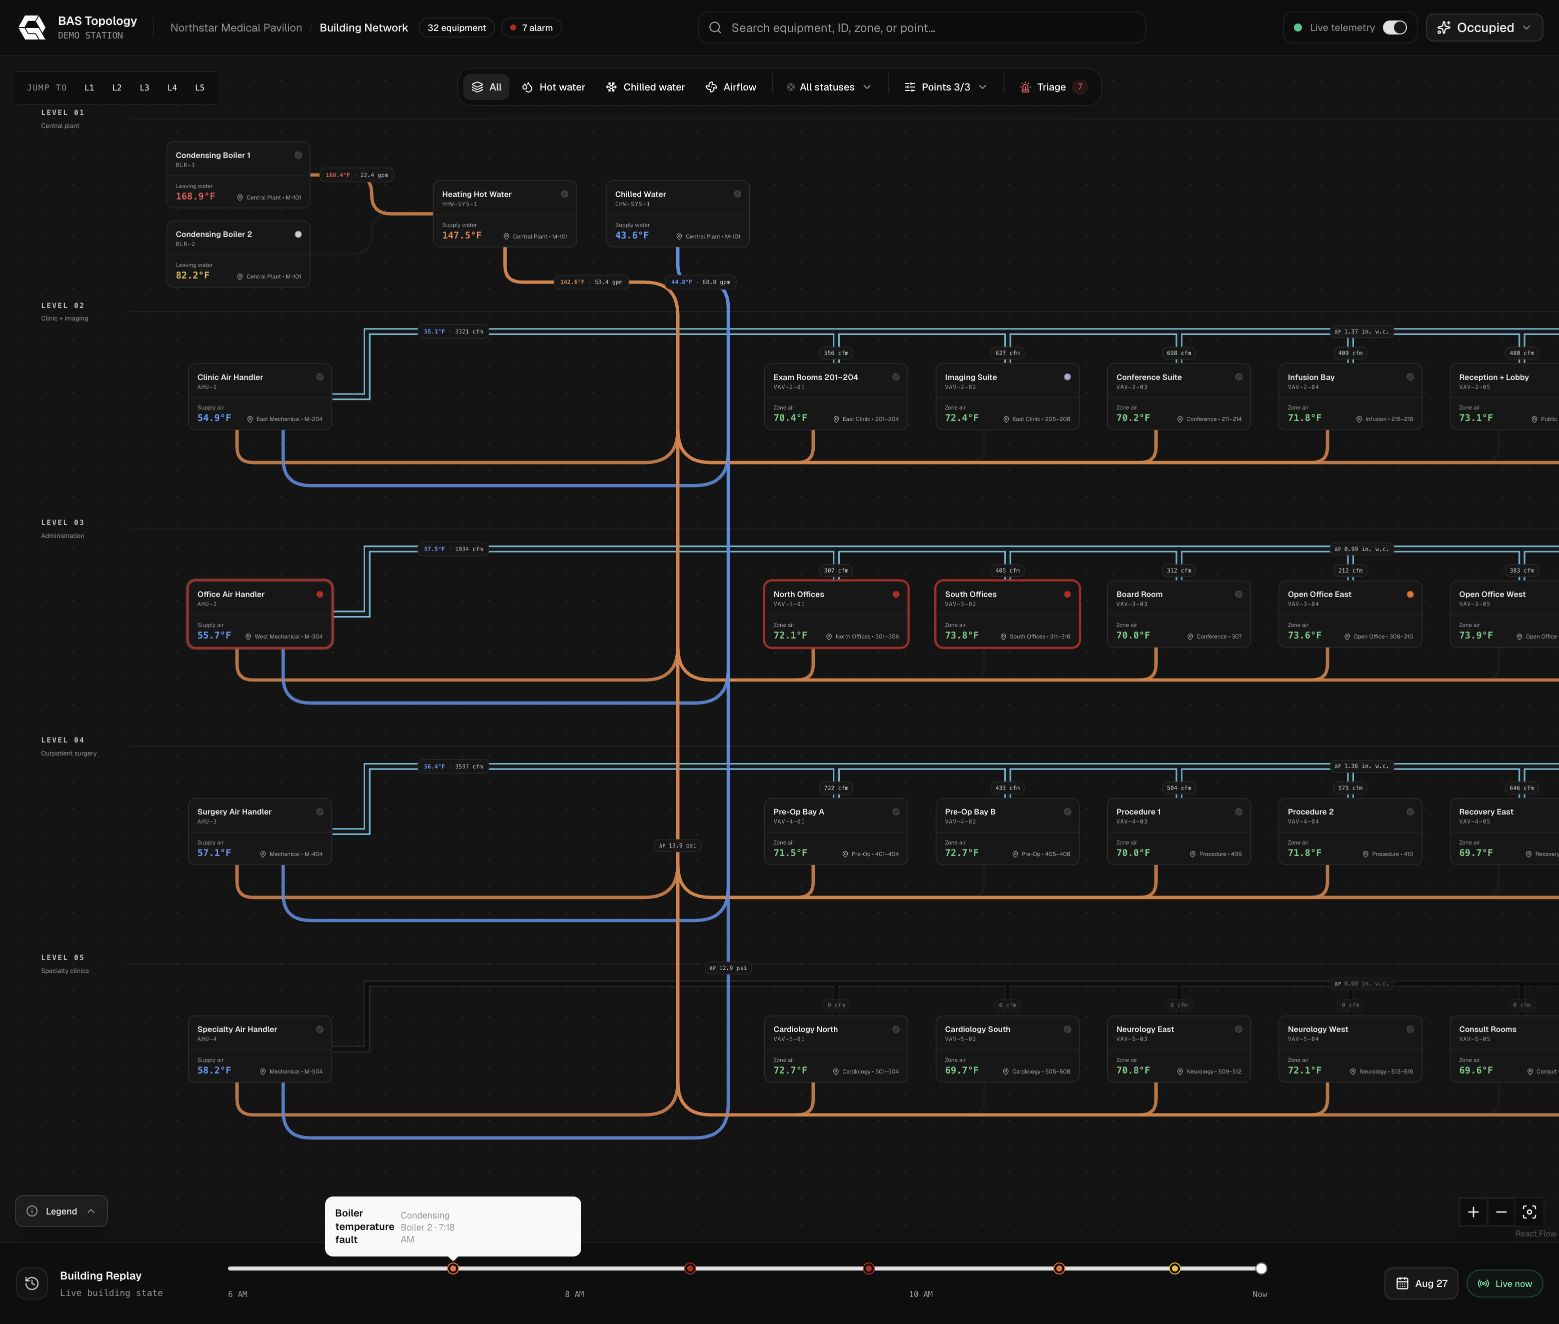Zoom out with the minus button
Screen dimensions: 1559x1324
(x=1501, y=1212)
